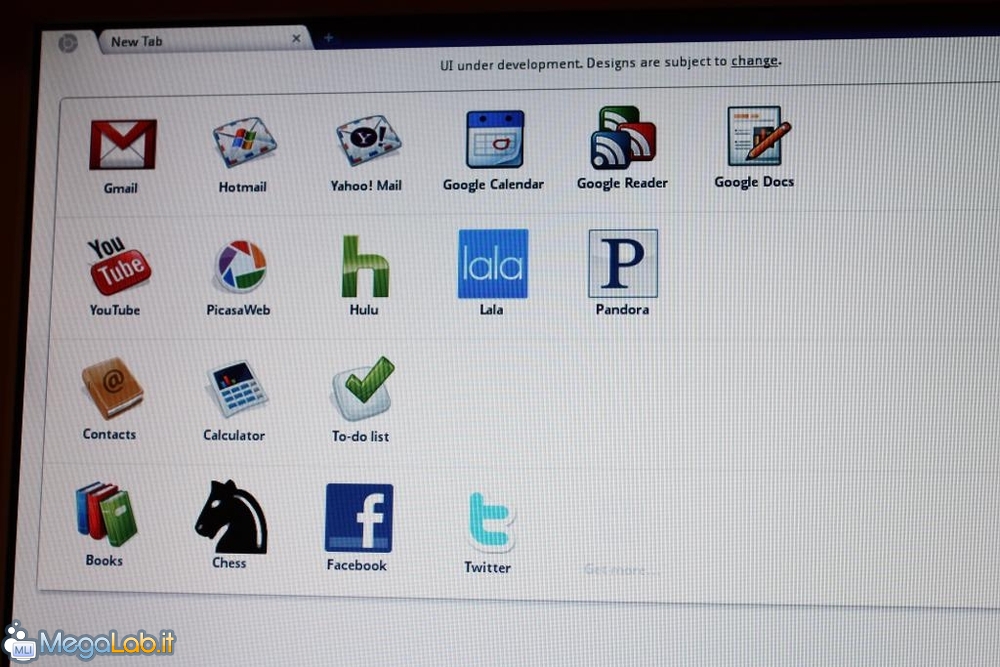This screenshot has height=667, width=1000.
Task: Open the Google Calendar icon
Action: pyautogui.click(x=495, y=138)
